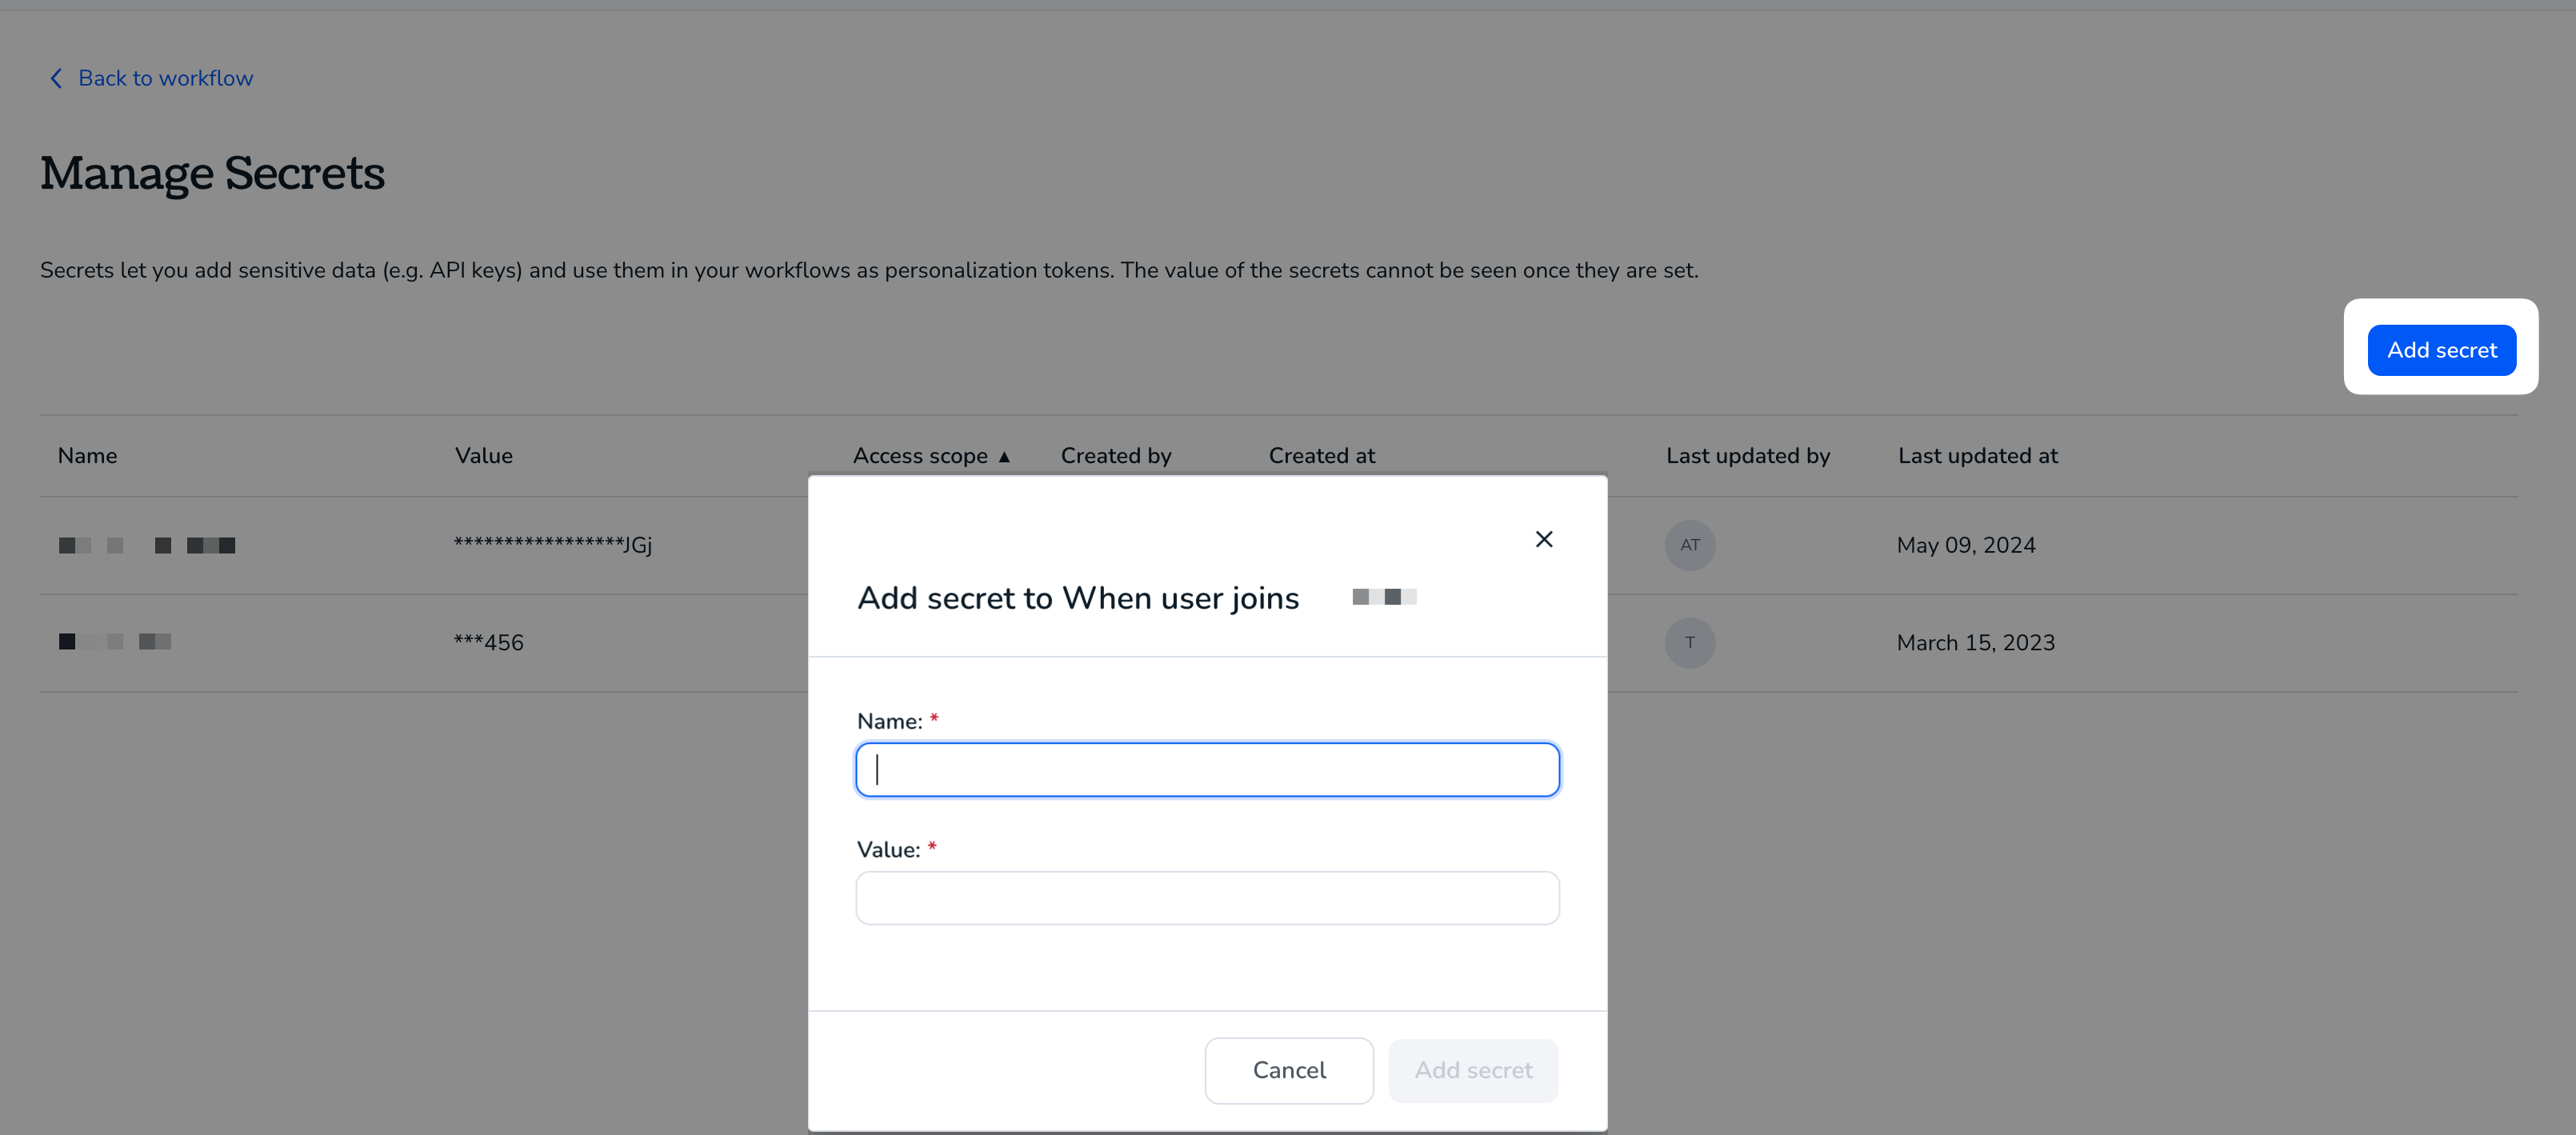Sort by the Name column header
This screenshot has height=1135, width=2576.
tap(87, 456)
